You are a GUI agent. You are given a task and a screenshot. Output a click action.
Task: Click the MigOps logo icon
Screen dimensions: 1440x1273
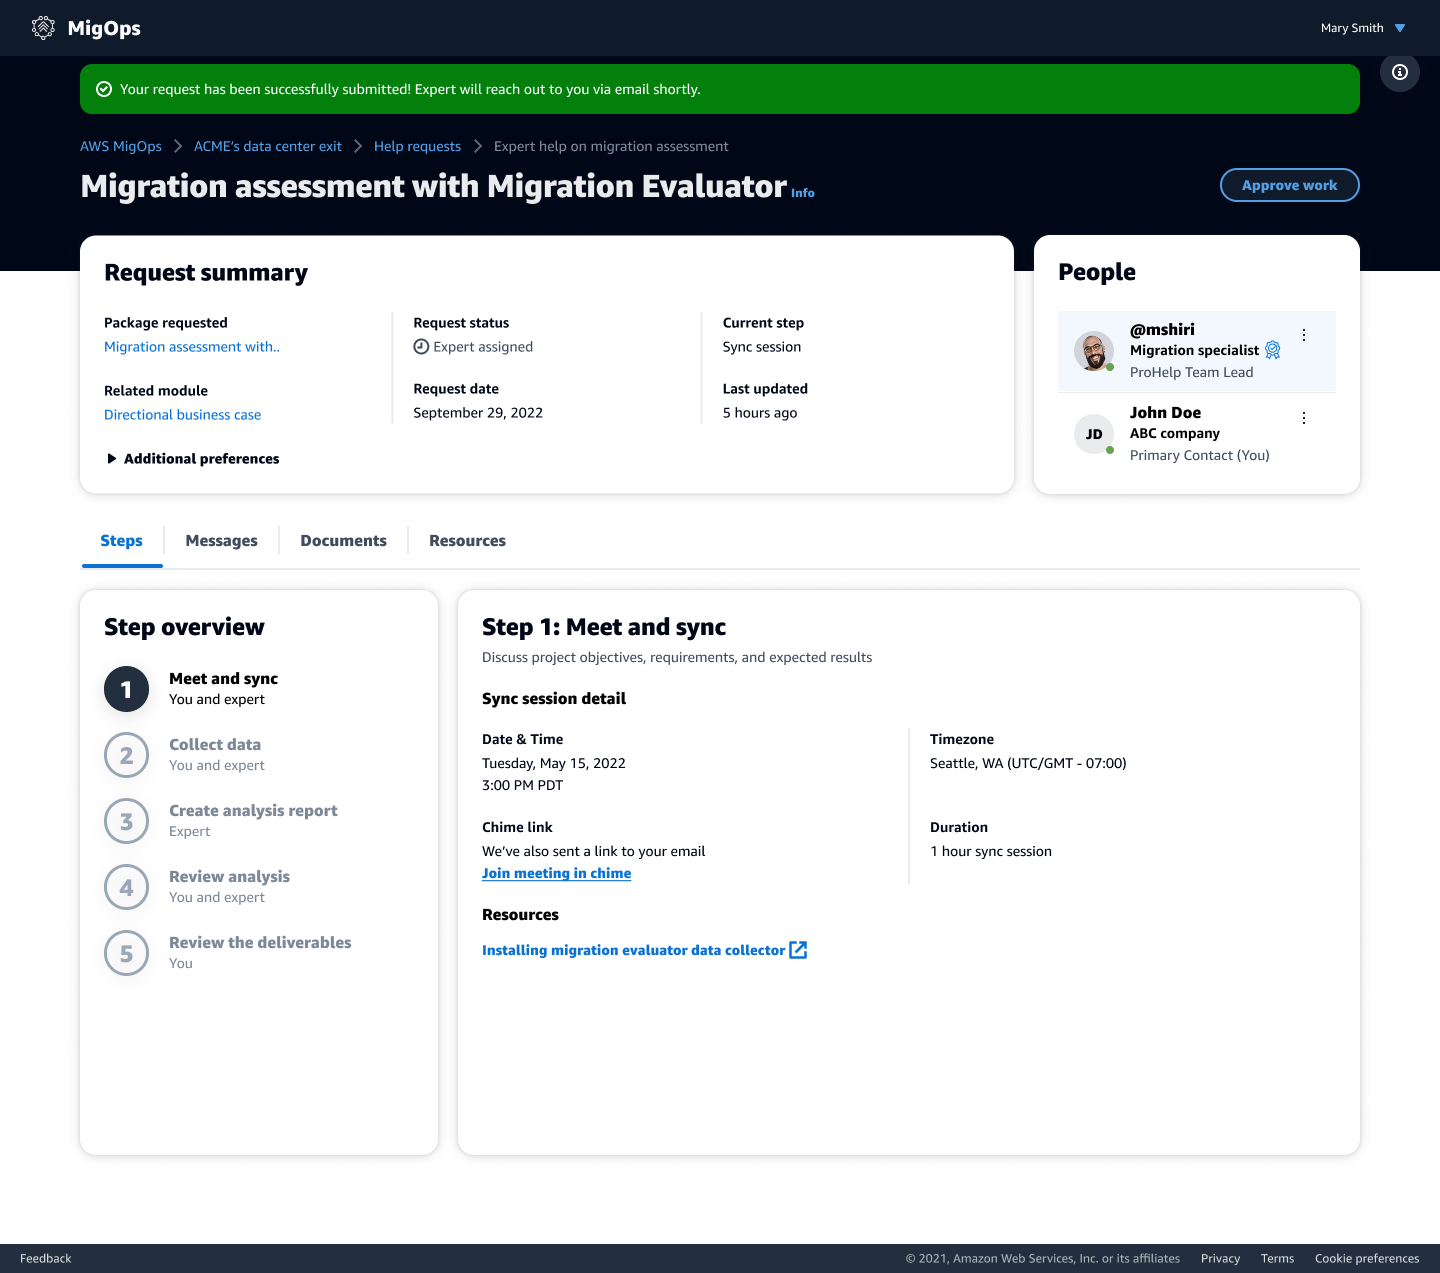coord(42,27)
